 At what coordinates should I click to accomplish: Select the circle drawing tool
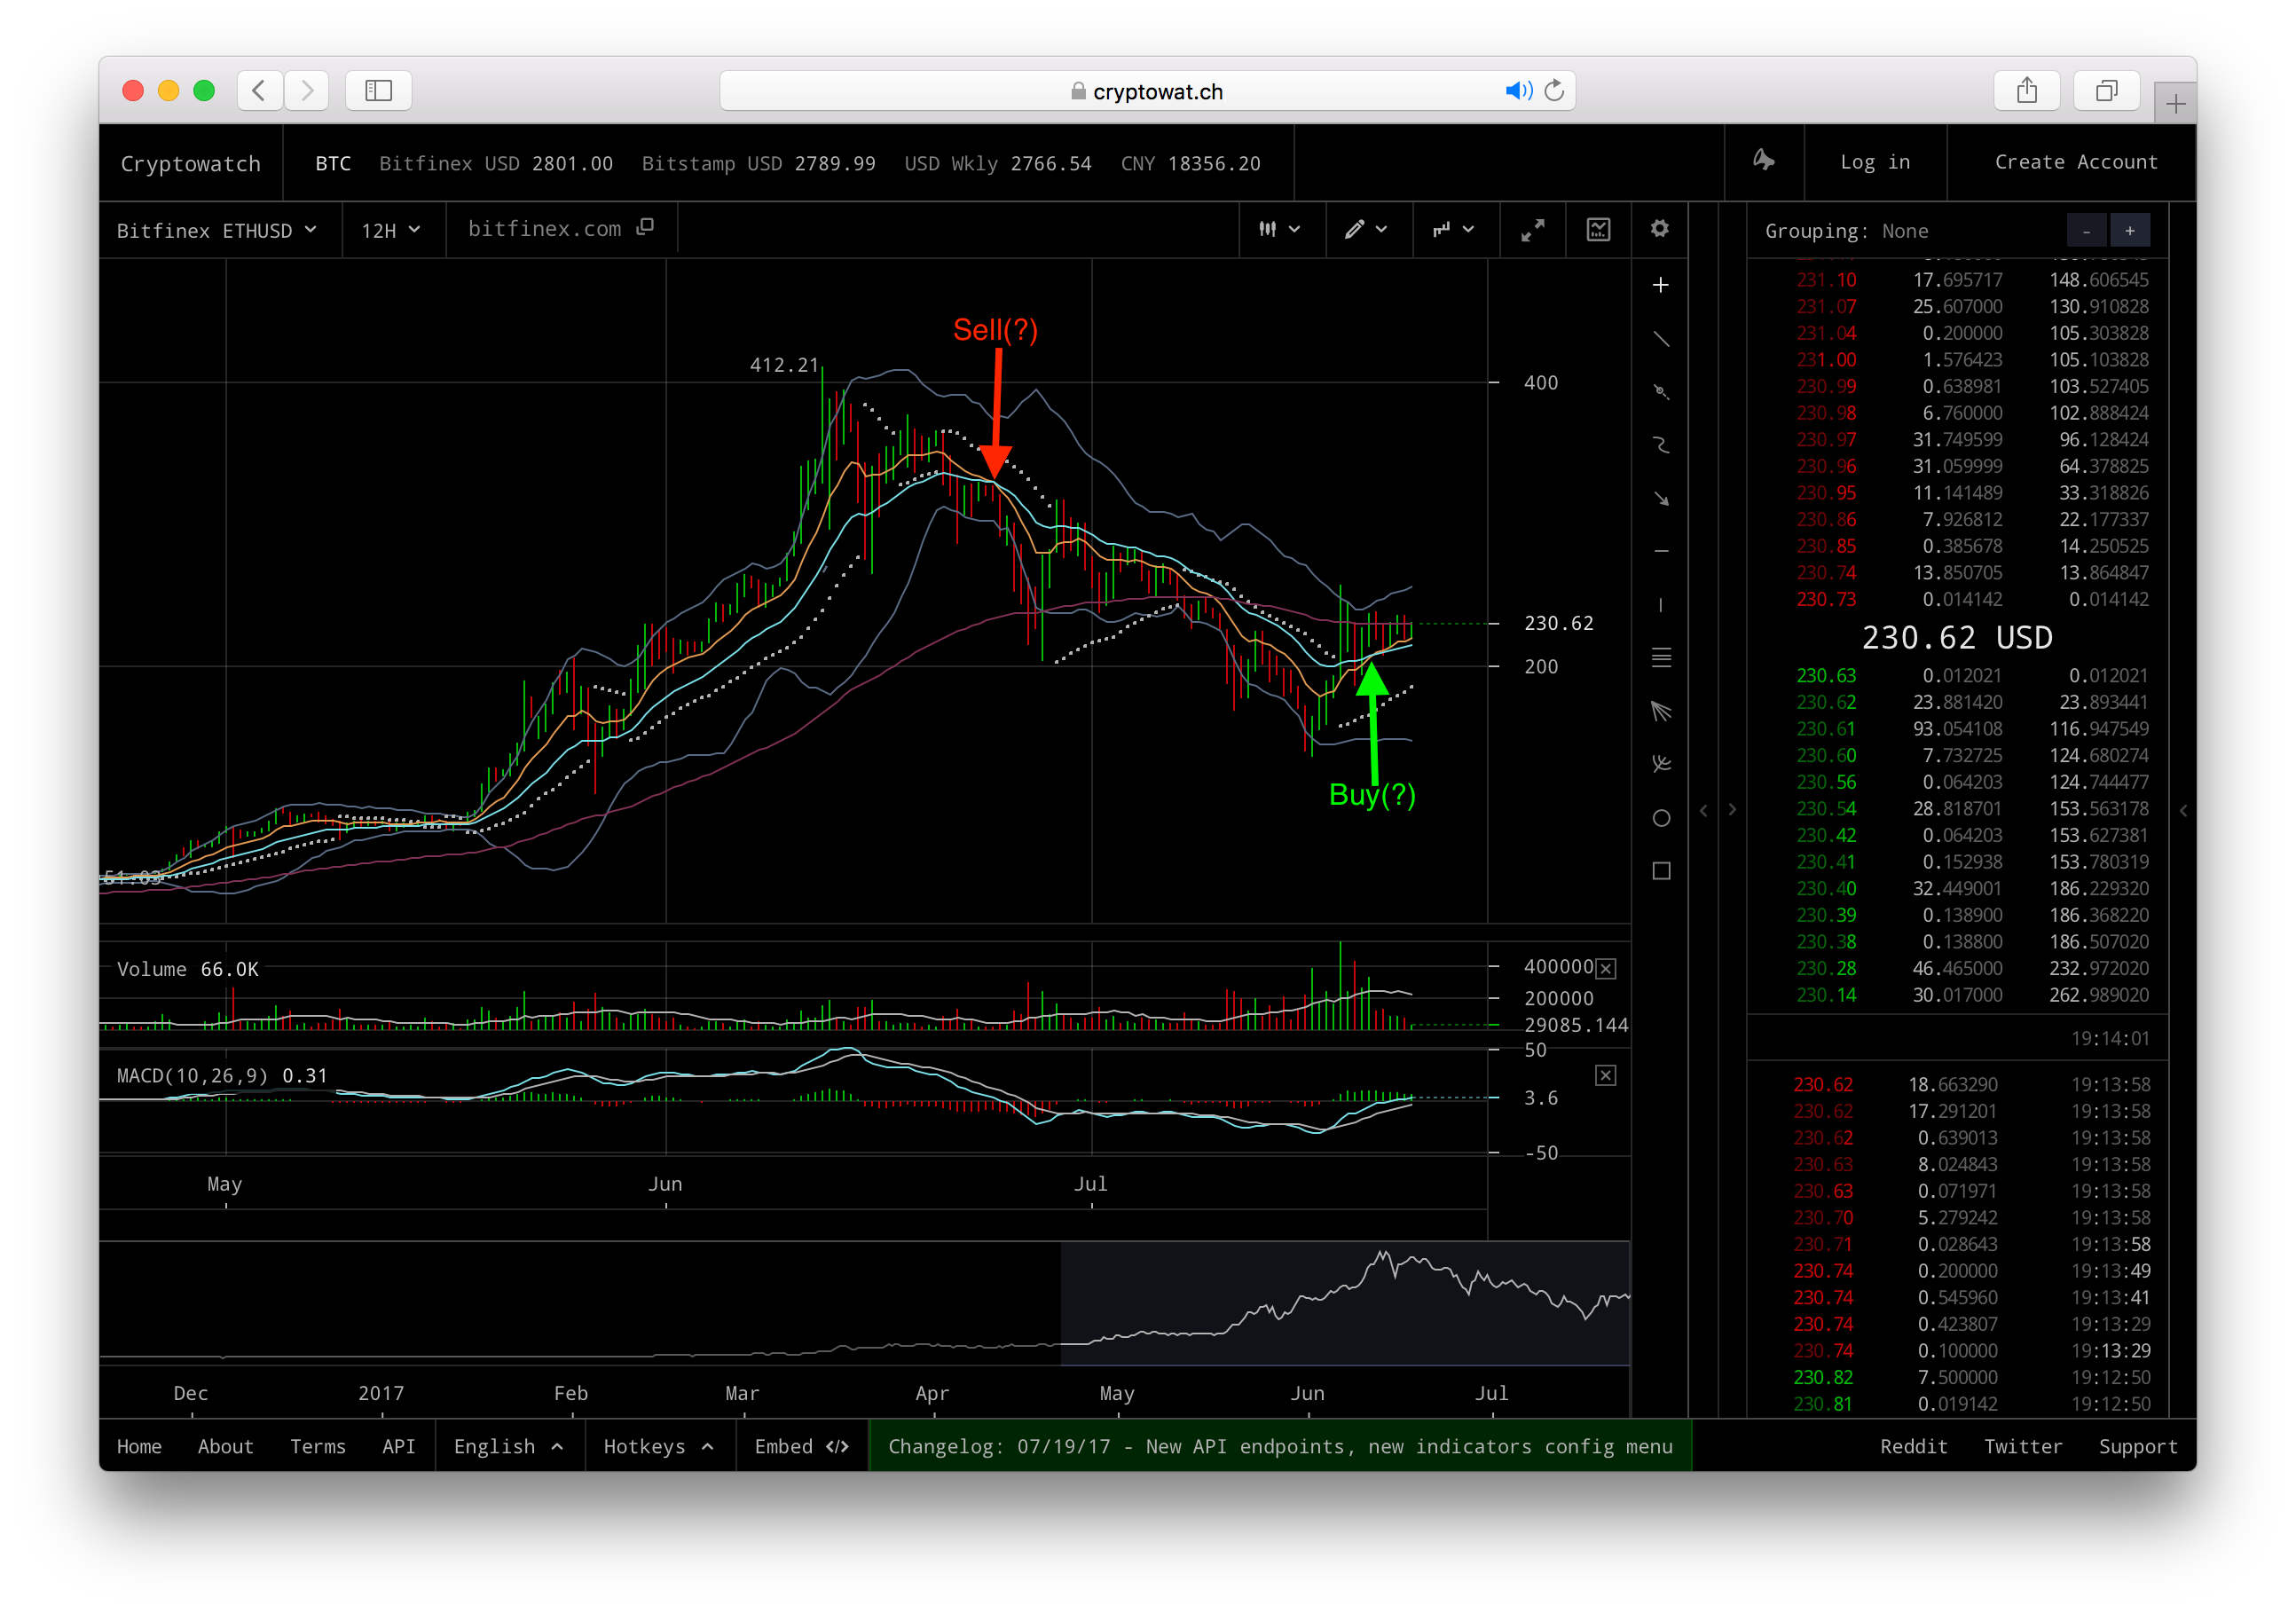pos(1660,818)
